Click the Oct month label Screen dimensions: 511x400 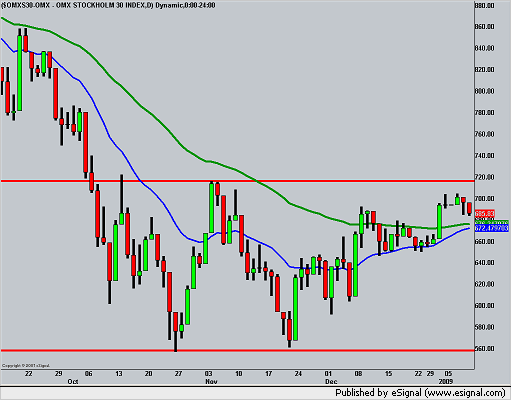pyautogui.click(x=73, y=381)
